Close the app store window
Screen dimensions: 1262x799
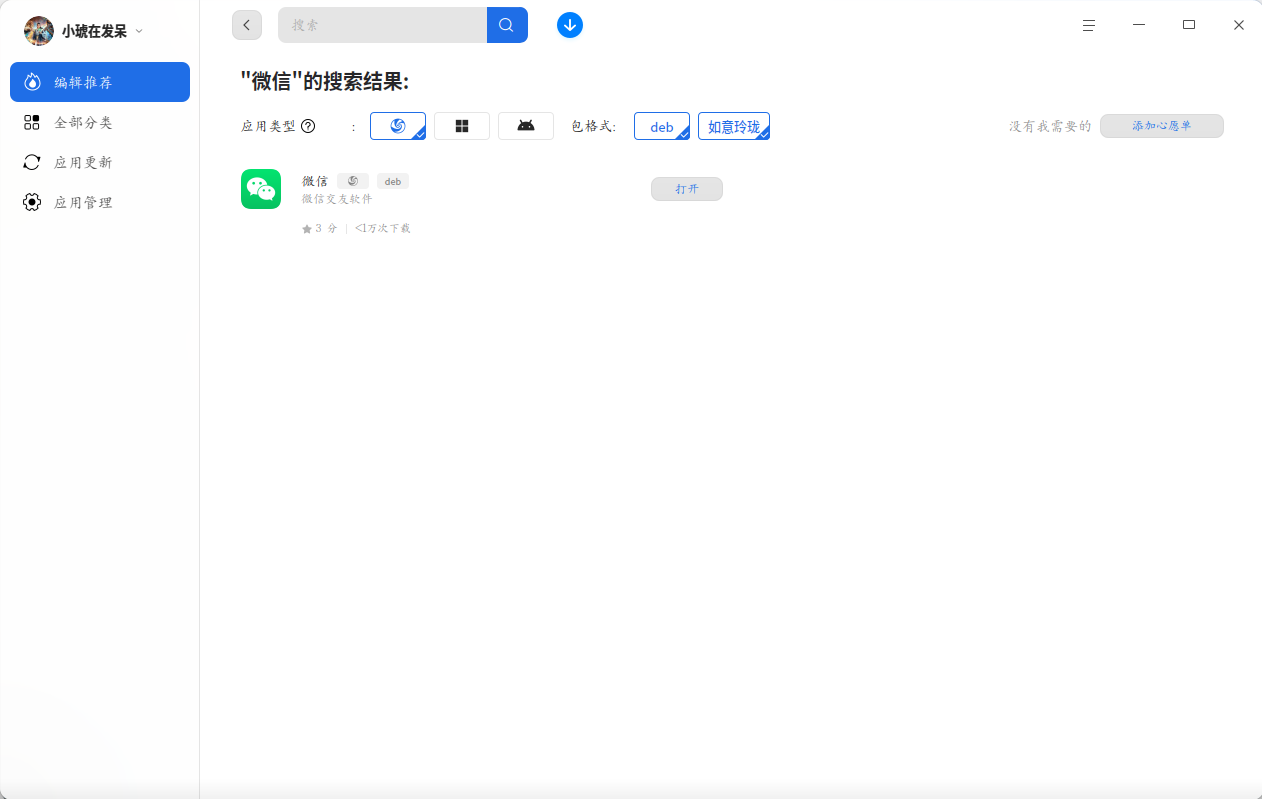tap(1239, 25)
